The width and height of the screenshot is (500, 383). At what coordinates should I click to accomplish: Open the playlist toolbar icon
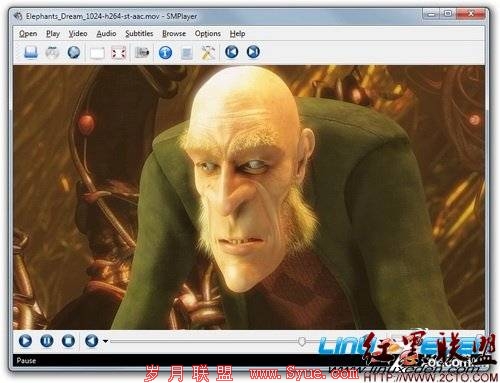click(187, 53)
